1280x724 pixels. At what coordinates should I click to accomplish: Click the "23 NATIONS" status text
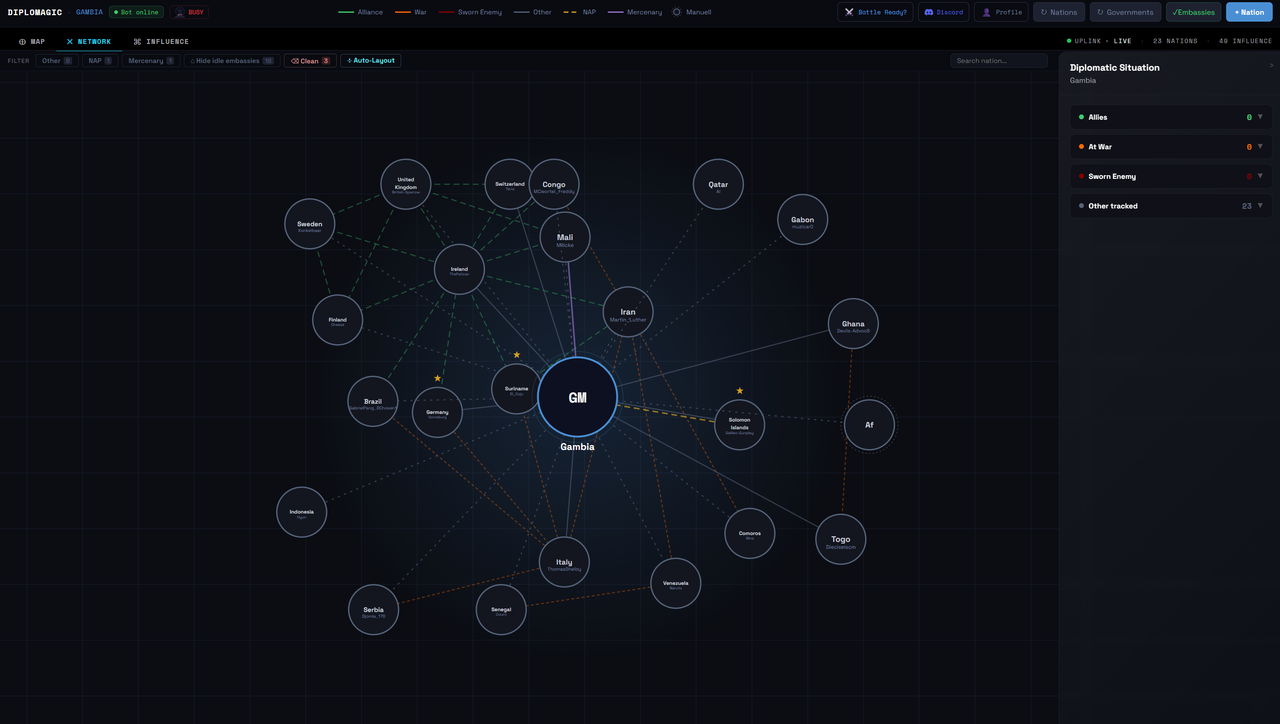click(1175, 42)
